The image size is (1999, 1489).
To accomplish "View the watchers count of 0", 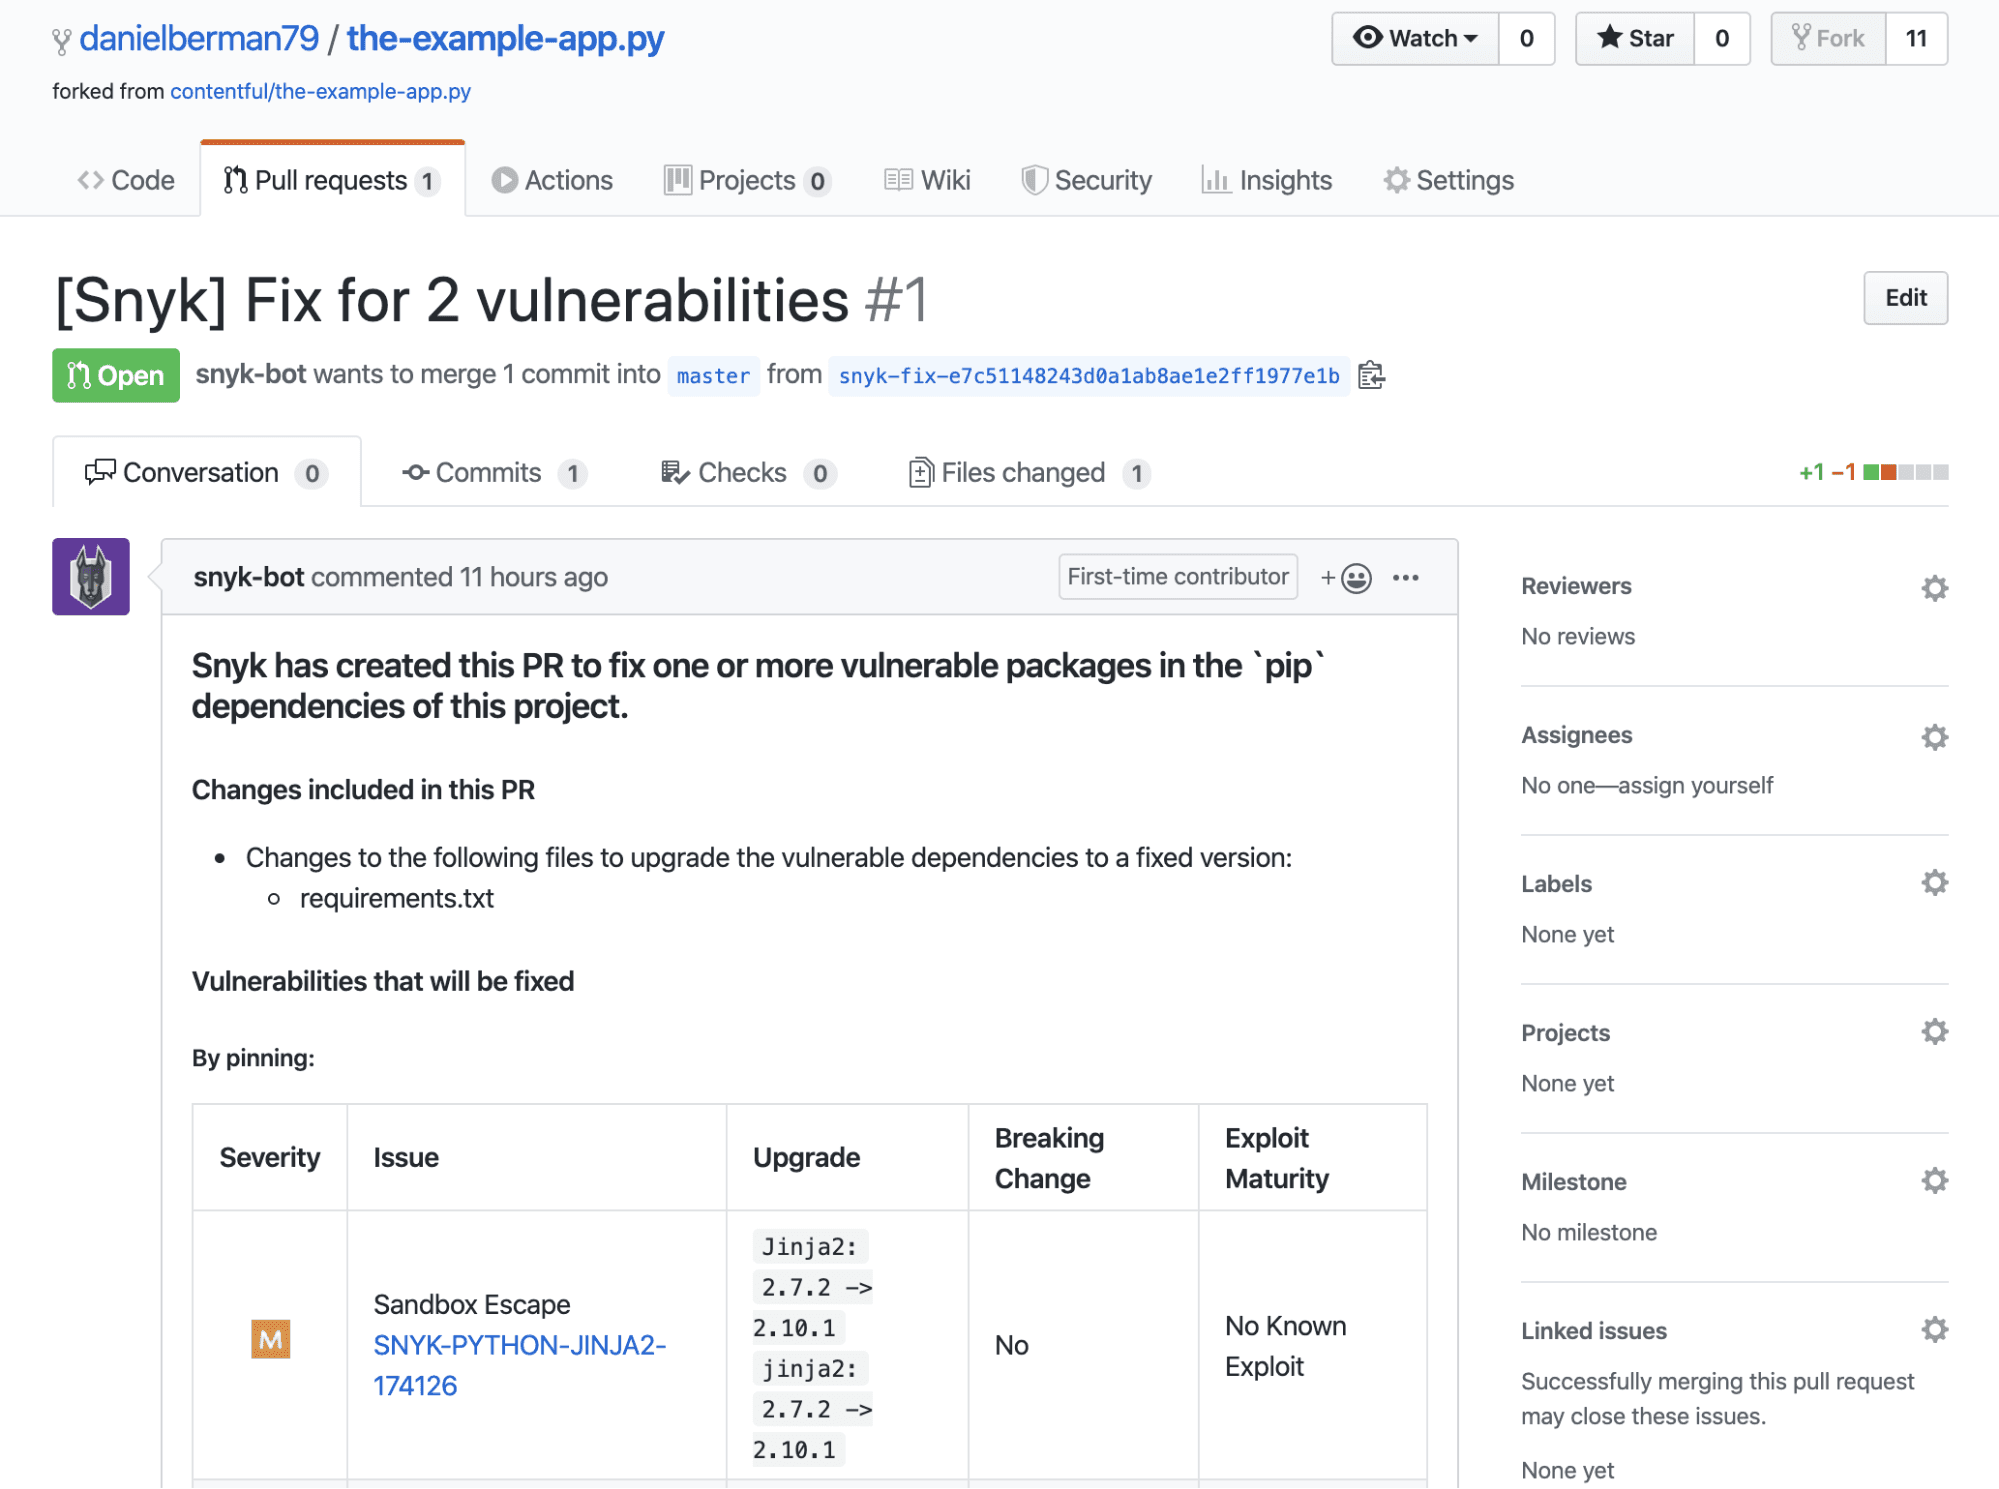I will pyautogui.click(x=1526, y=39).
